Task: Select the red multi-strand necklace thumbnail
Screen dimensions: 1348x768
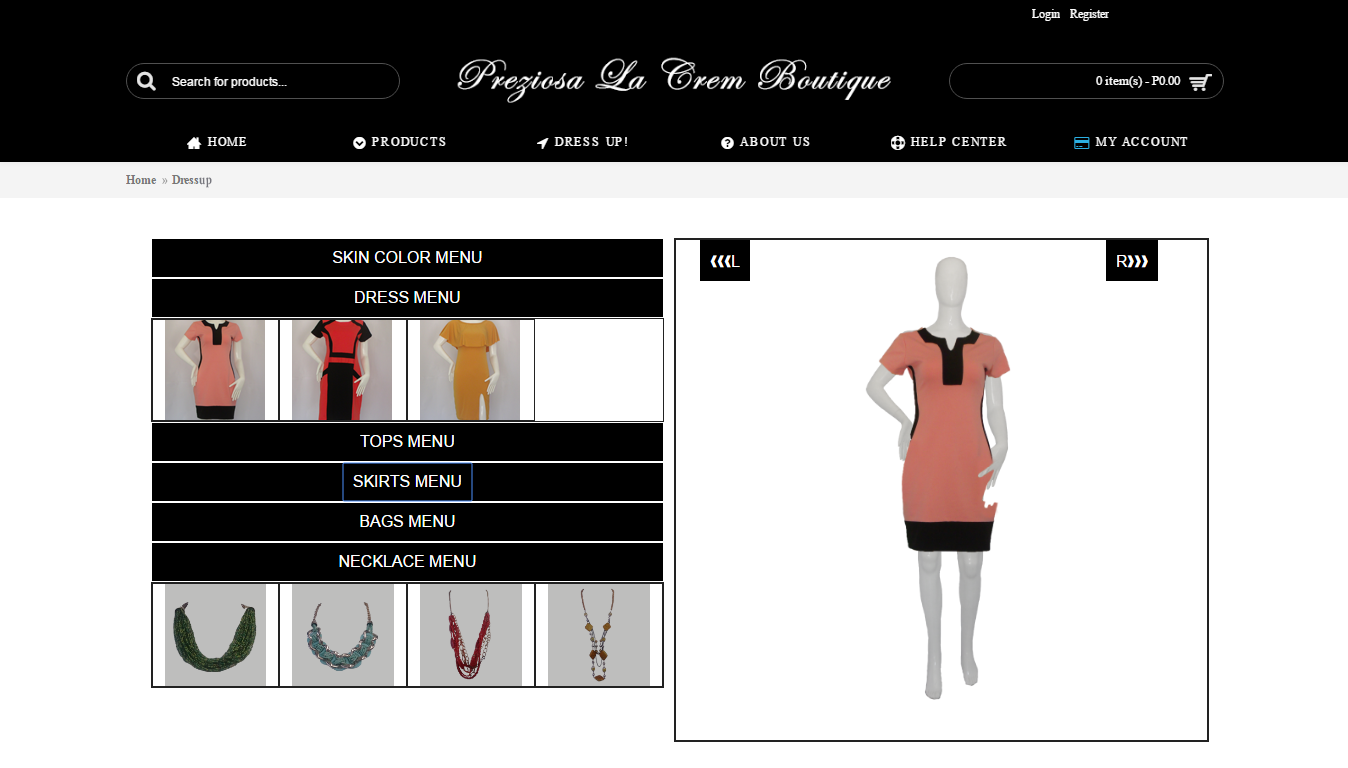Action: pyautogui.click(x=471, y=635)
